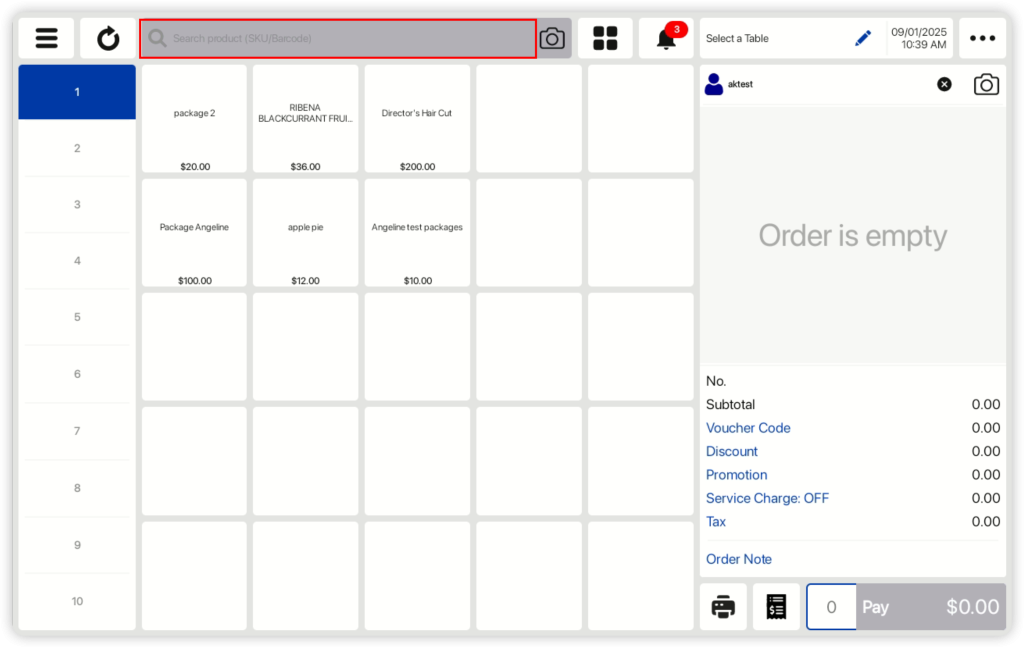Open the Promotion link
Image resolution: width=1024 pixels, height=648 pixels.
[x=736, y=475]
